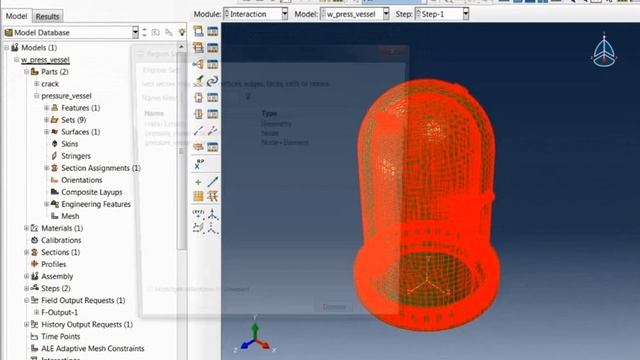Expand the crack part node

click(x=36, y=84)
